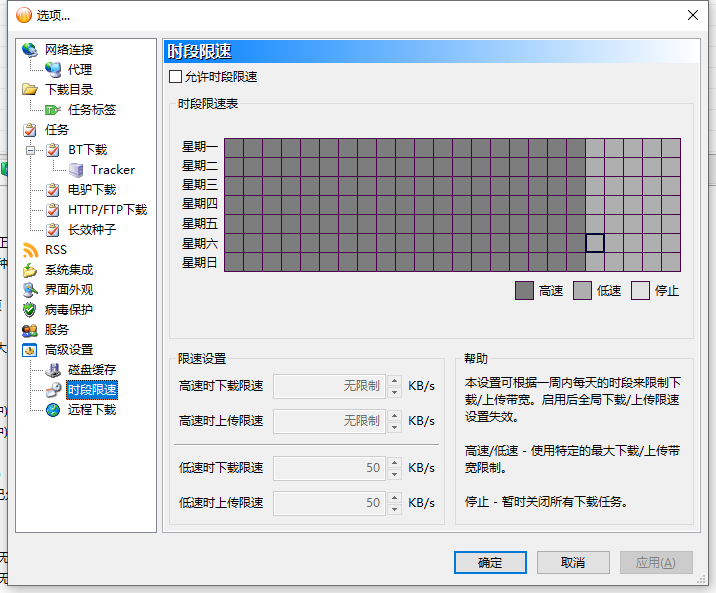Screen dimensions: 716x593
Task: Click the globe icon beside 远程下载
Action: (53, 409)
